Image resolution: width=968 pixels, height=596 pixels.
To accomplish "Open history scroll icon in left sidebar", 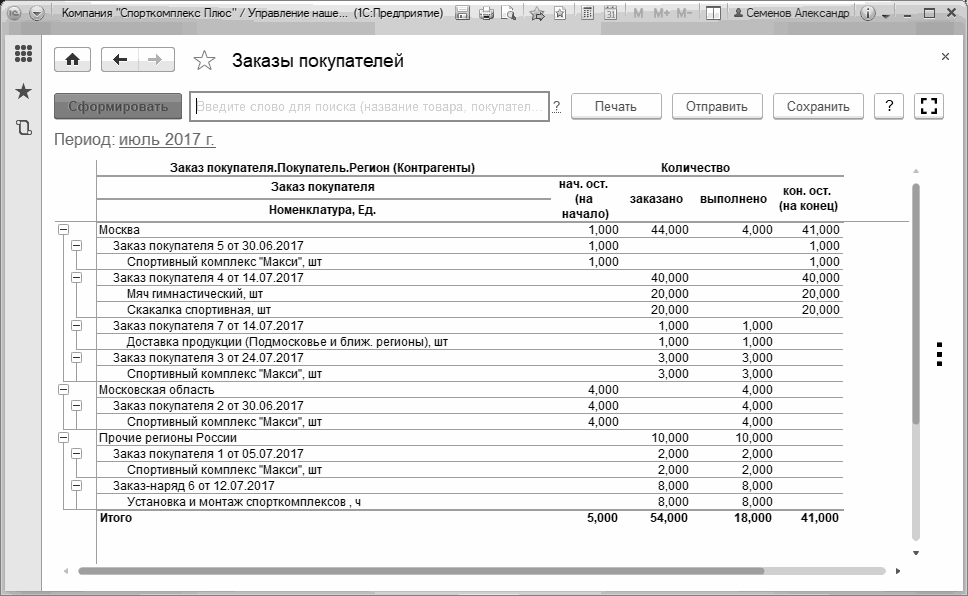I will 23,128.
